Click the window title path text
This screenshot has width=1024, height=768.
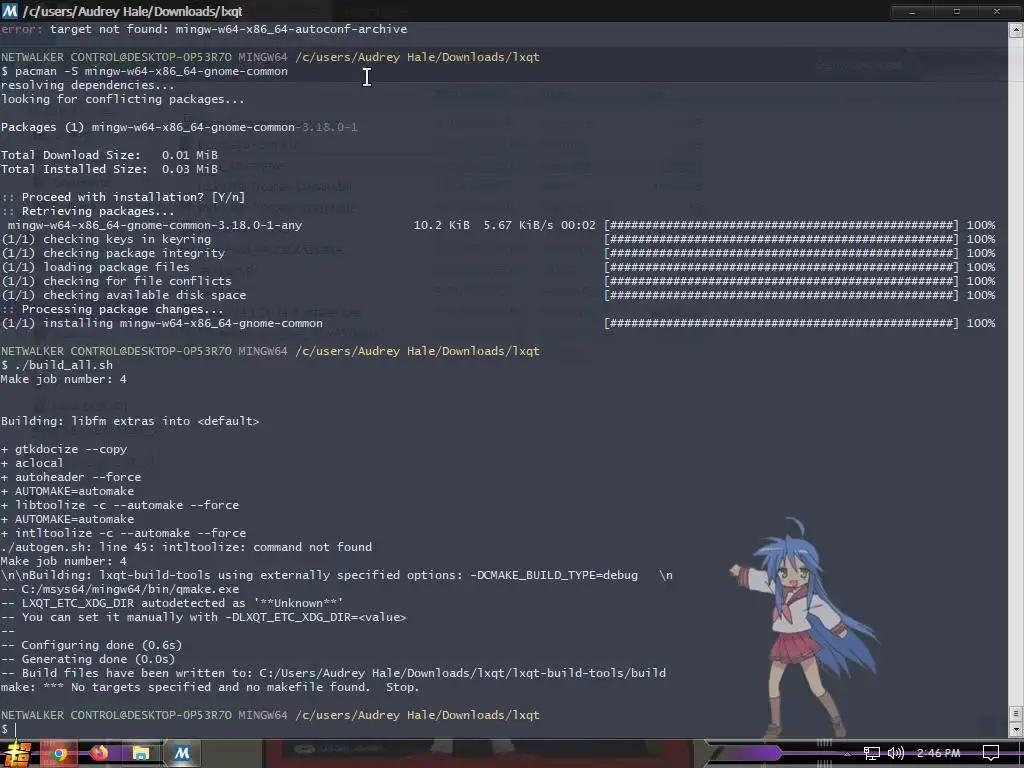point(133,12)
